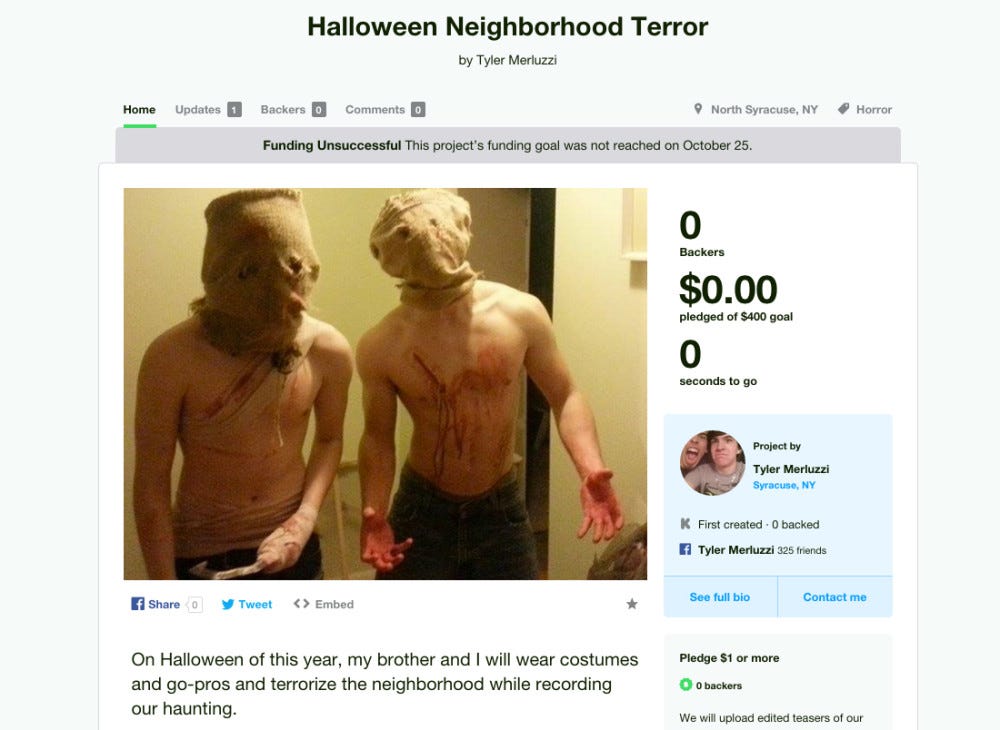Click the Kickstarter K icon near First created
The image size is (1000, 730).
pyautogui.click(x=686, y=524)
